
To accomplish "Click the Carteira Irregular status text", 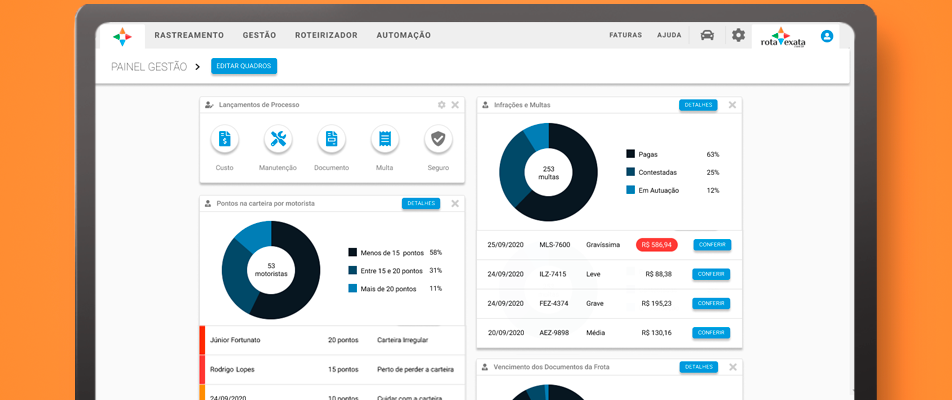I will [402, 340].
